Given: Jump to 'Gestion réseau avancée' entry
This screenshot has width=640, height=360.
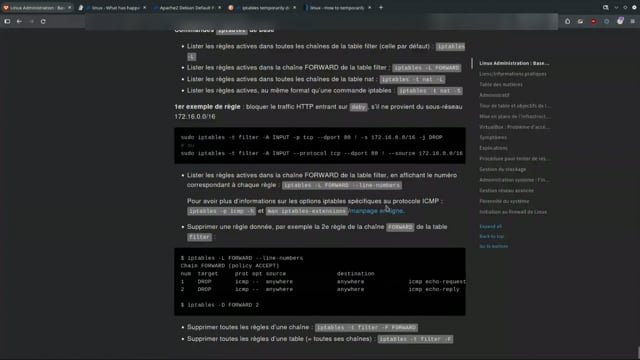Looking at the screenshot, I should coord(506,191).
